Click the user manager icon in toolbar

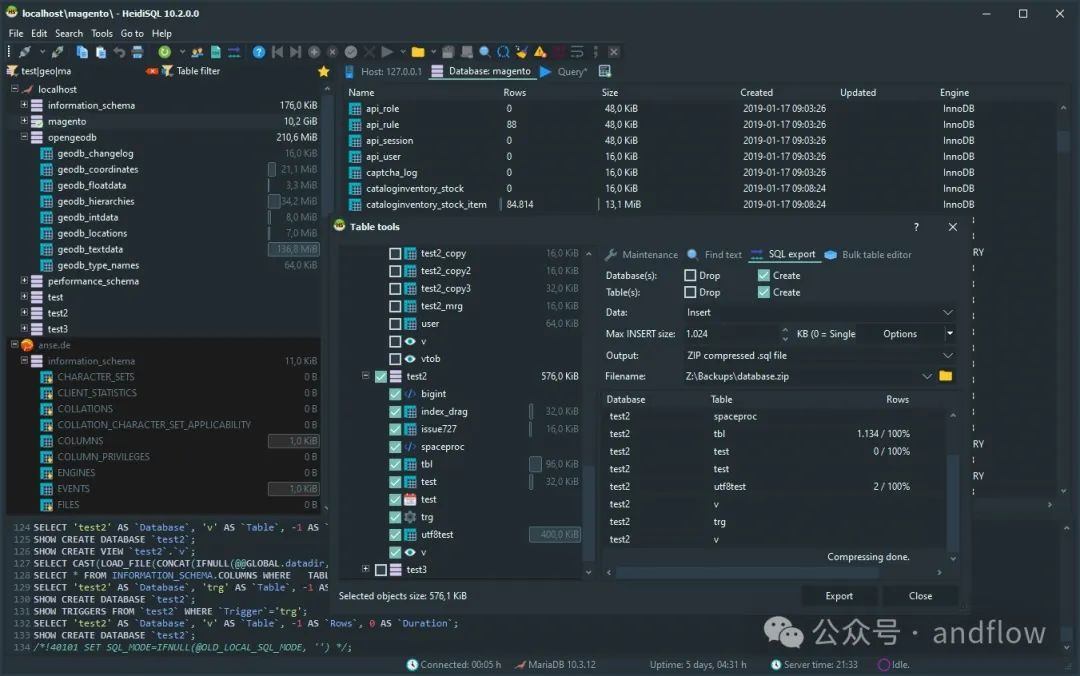click(x=197, y=52)
